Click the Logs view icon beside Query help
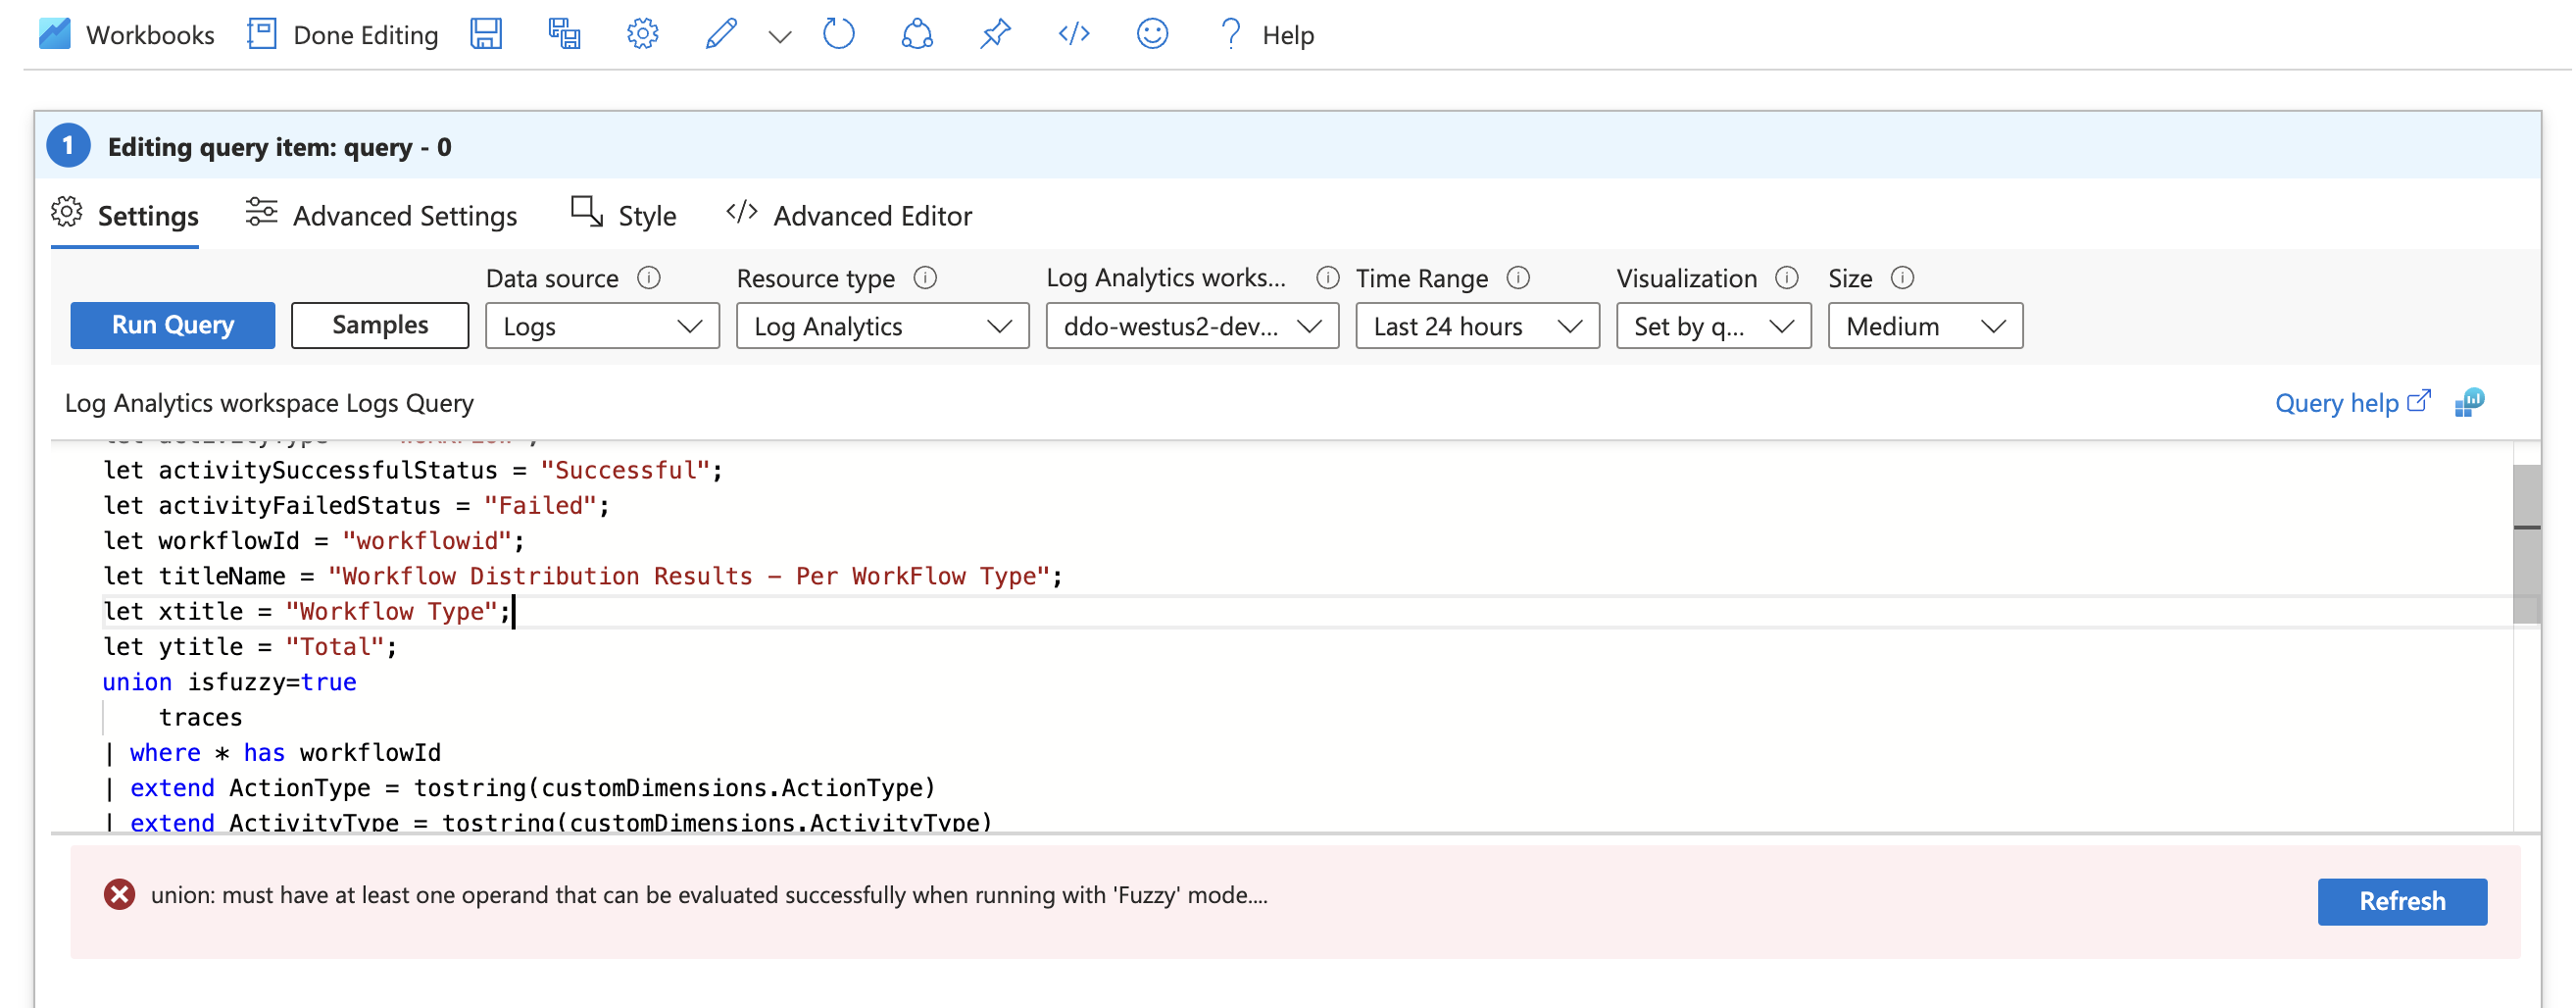 point(2470,403)
